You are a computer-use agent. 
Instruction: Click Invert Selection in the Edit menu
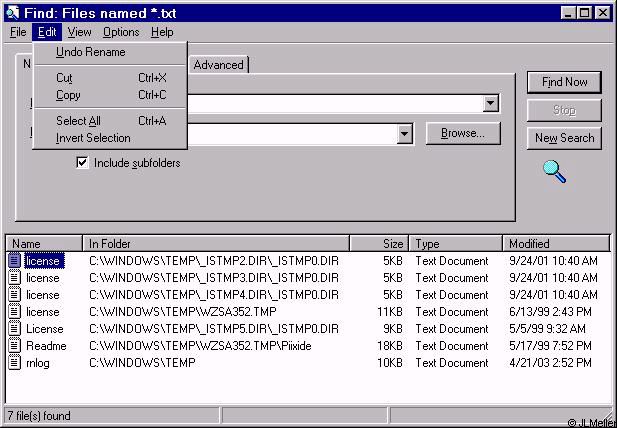(x=93, y=138)
